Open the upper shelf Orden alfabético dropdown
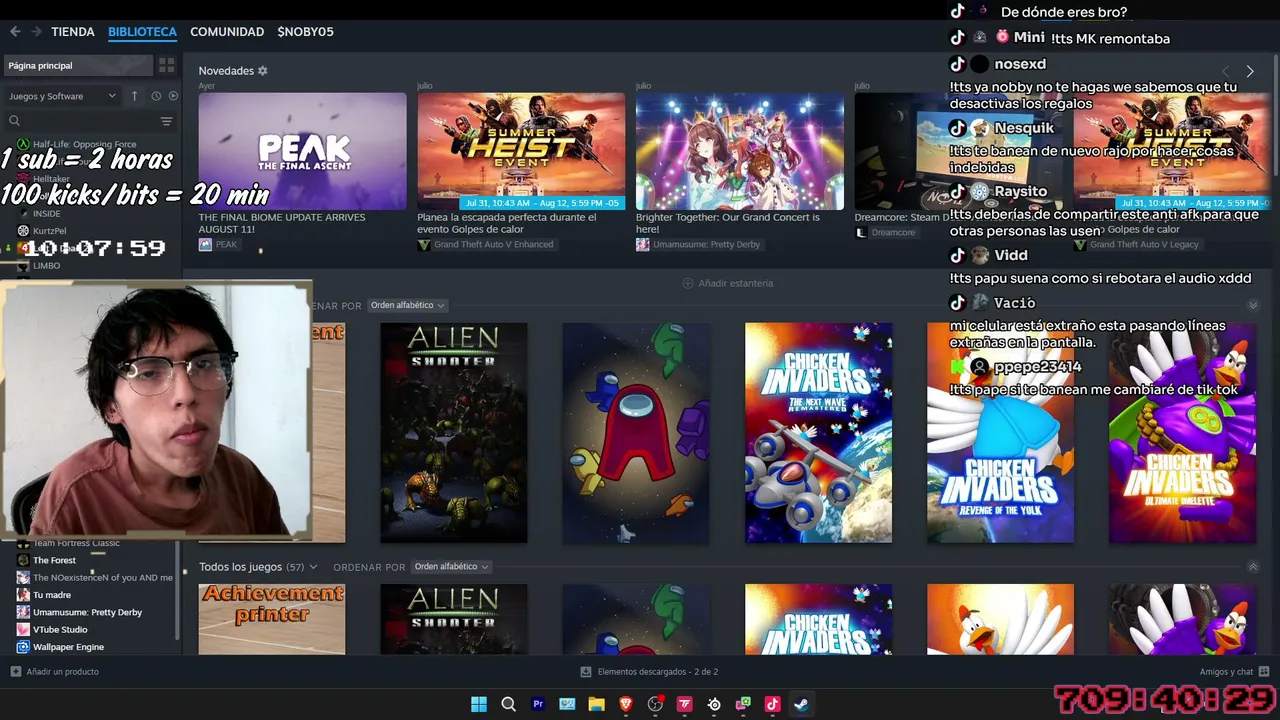 coord(407,305)
